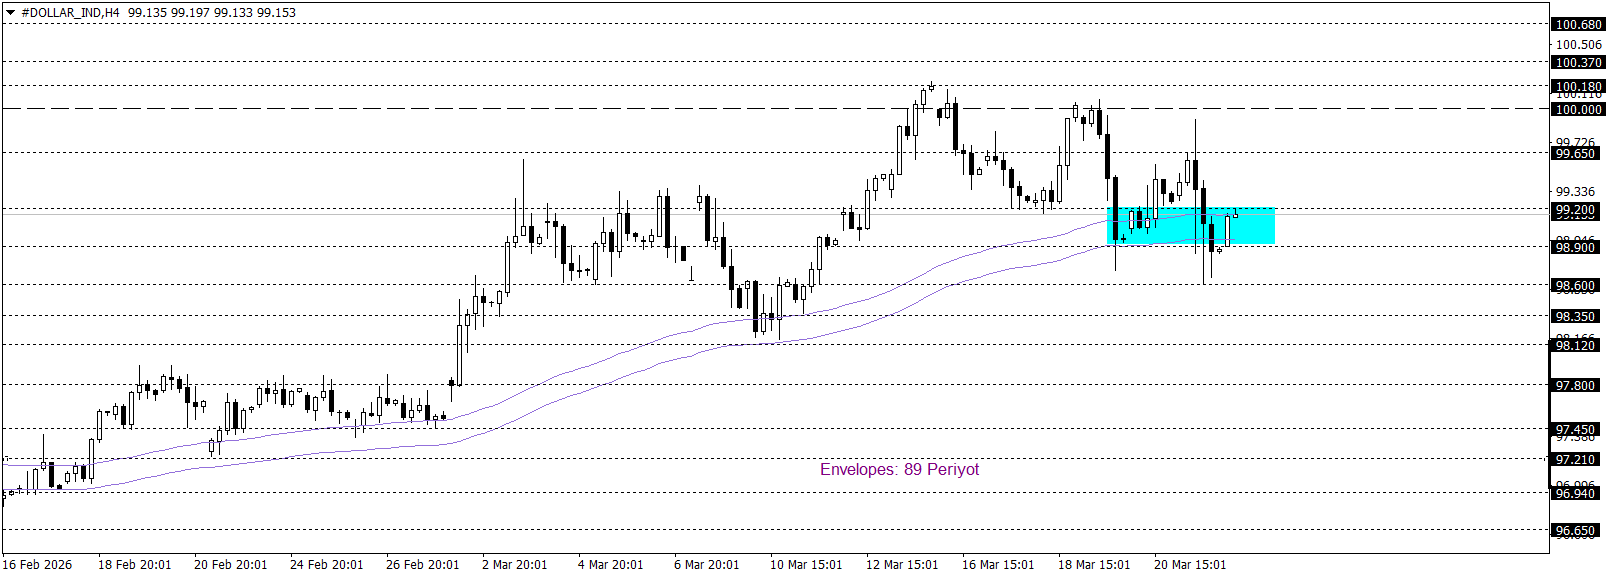The height and width of the screenshot is (577, 1606).
Task: Click the 98.900 price level label
Action: pos(1578,248)
